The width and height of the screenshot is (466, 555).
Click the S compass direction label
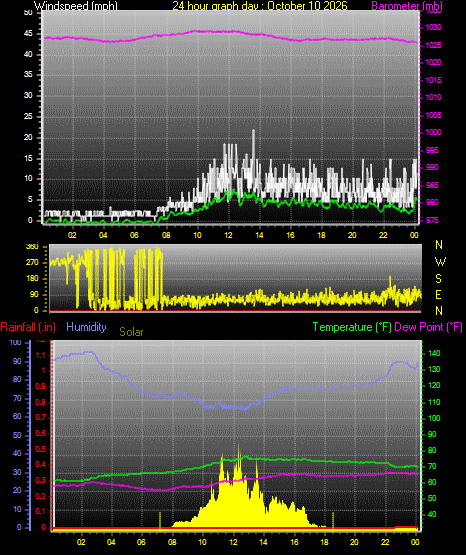point(438,279)
